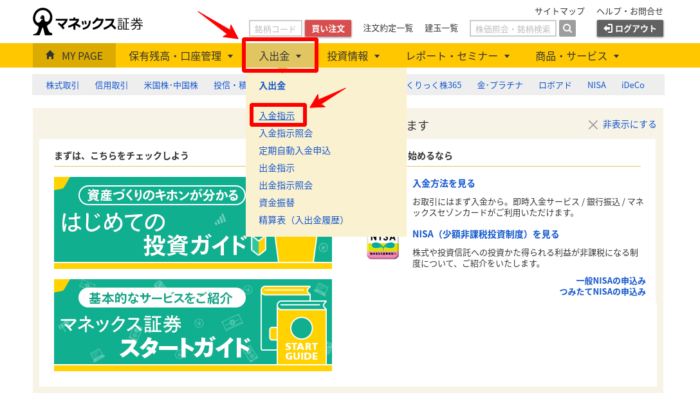
Task: Select 出金指示 in the dropdown
Action: click(x=277, y=168)
